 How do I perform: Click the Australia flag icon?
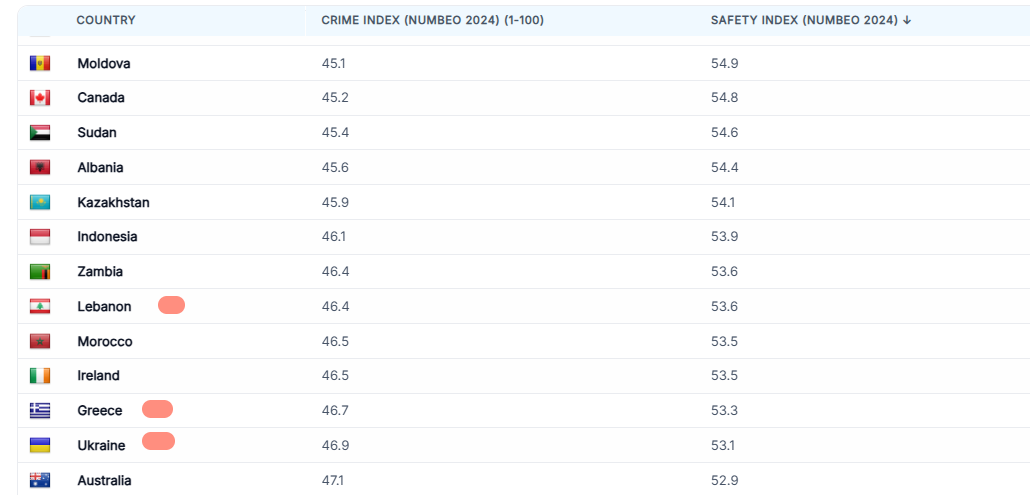[39, 481]
